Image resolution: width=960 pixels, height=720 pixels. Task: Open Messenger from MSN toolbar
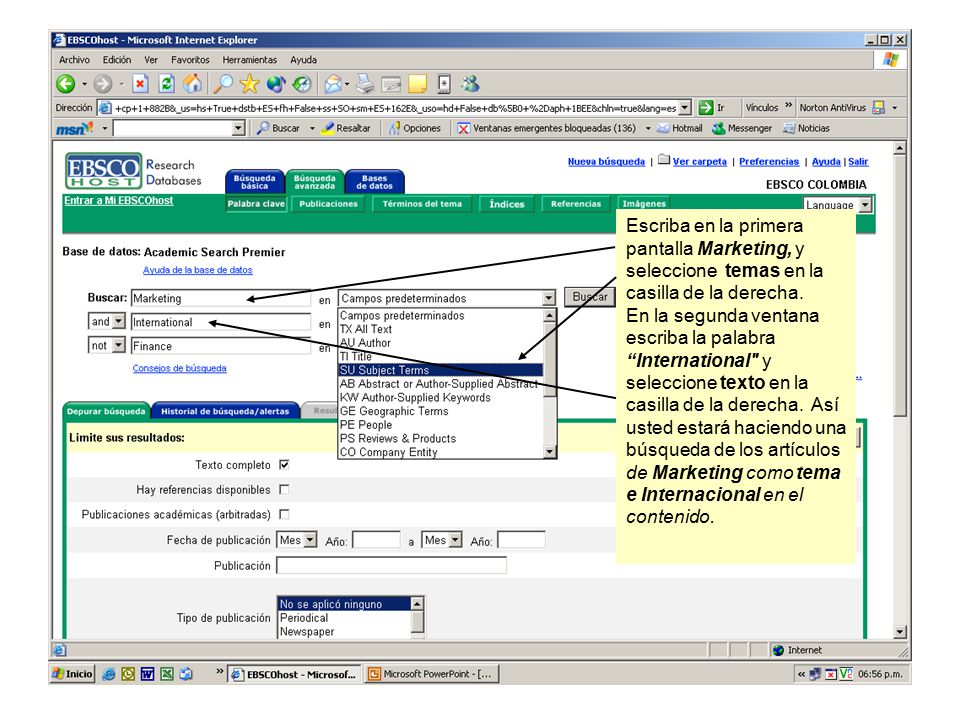coord(742,129)
